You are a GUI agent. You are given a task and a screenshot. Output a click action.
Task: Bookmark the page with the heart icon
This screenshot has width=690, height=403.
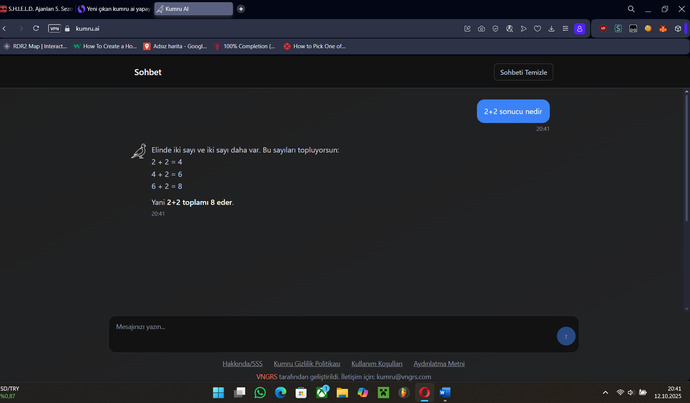click(x=537, y=29)
